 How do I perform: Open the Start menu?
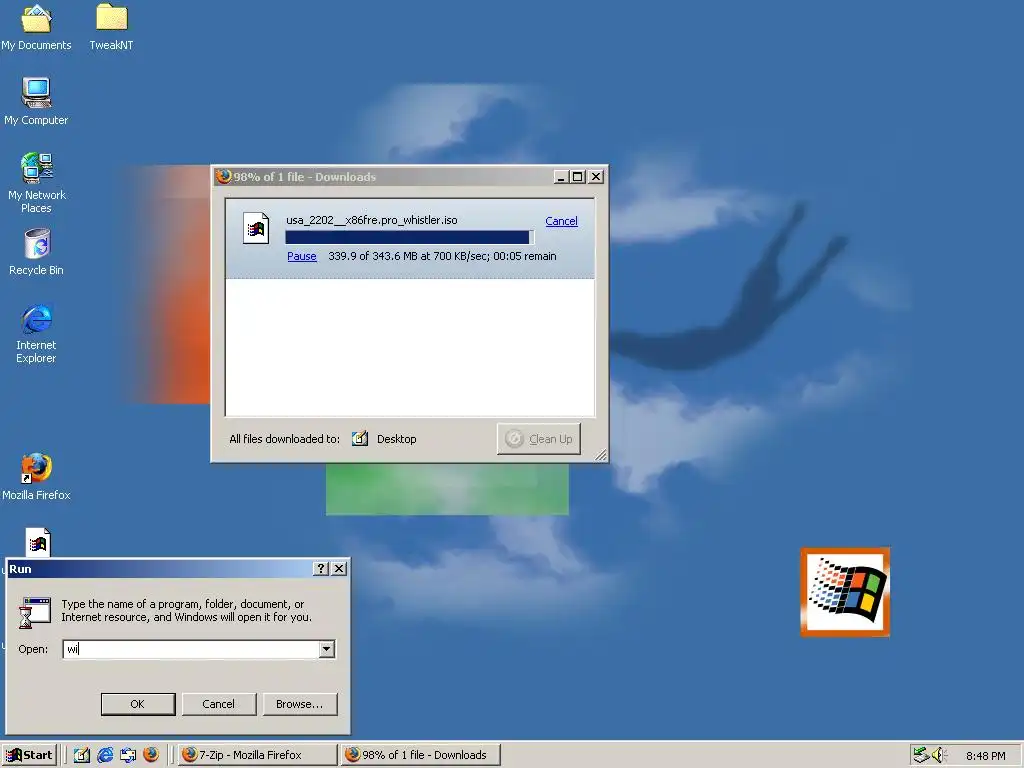(29, 755)
